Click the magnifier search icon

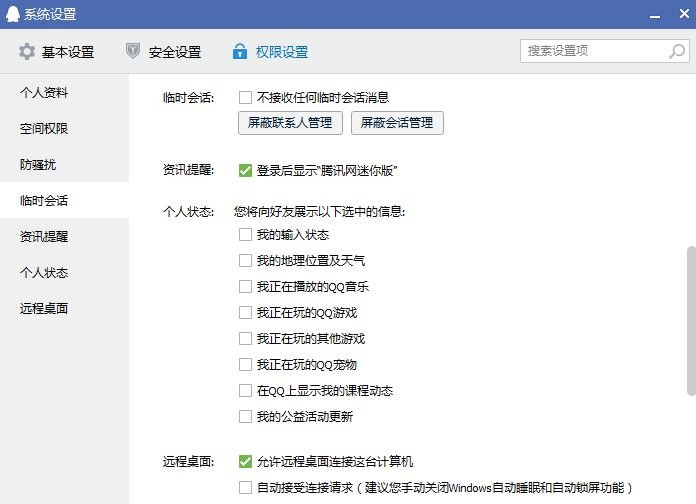pos(677,51)
